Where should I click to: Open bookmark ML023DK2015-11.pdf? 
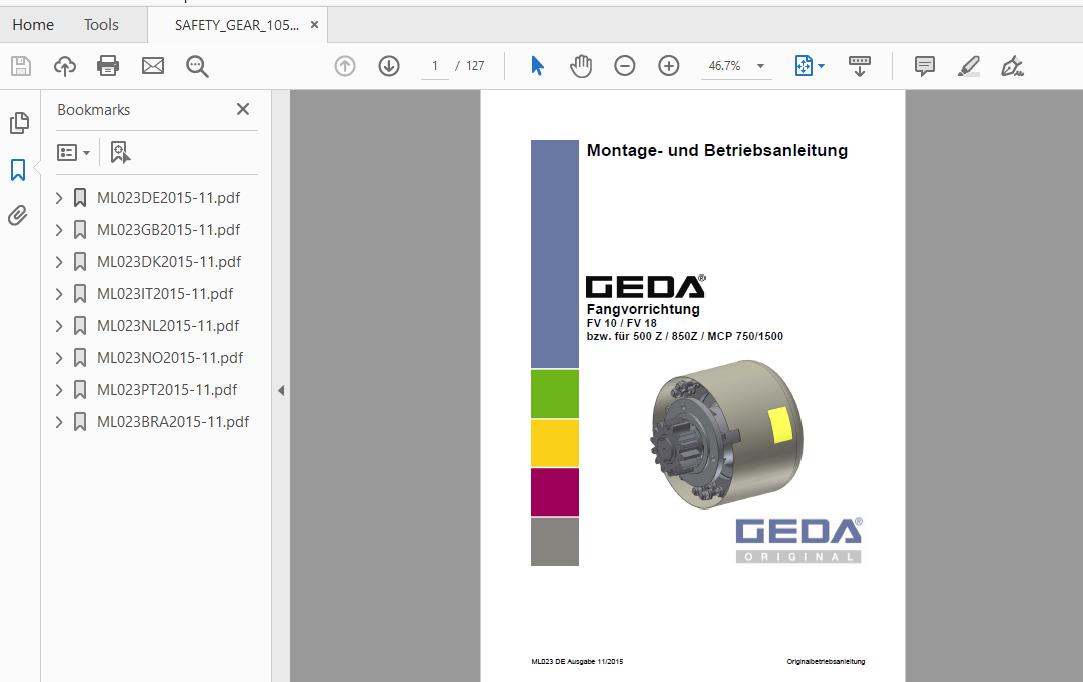(x=169, y=262)
